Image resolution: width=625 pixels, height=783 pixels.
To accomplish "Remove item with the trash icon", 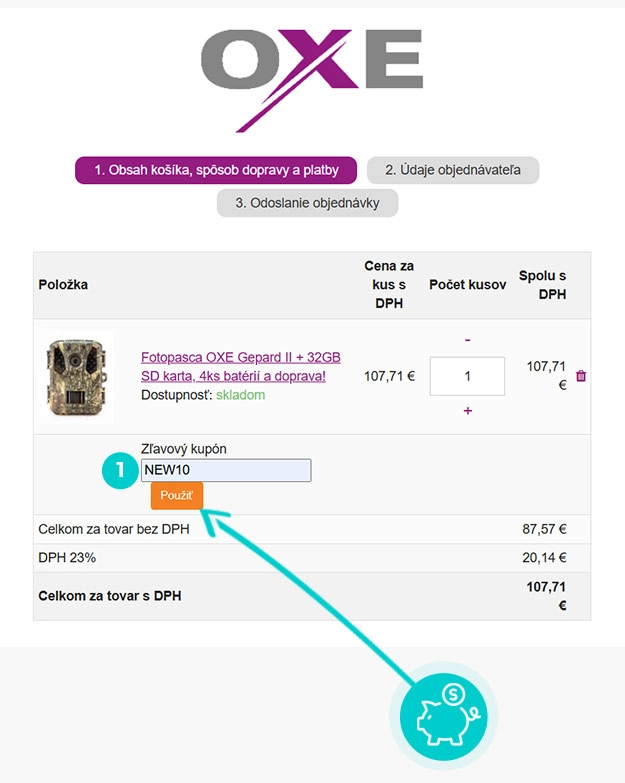I will click(581, 376).
